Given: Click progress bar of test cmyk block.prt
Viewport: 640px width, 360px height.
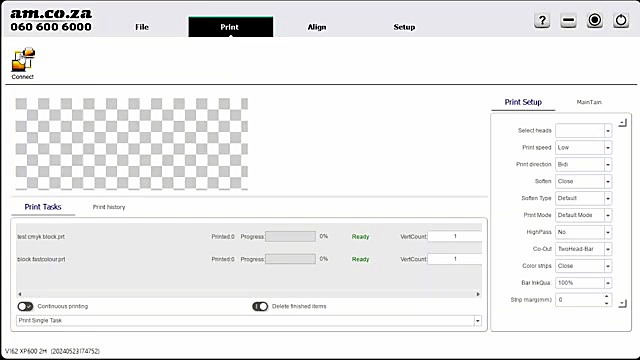Looking at the screenshot, I should point(290,236).
